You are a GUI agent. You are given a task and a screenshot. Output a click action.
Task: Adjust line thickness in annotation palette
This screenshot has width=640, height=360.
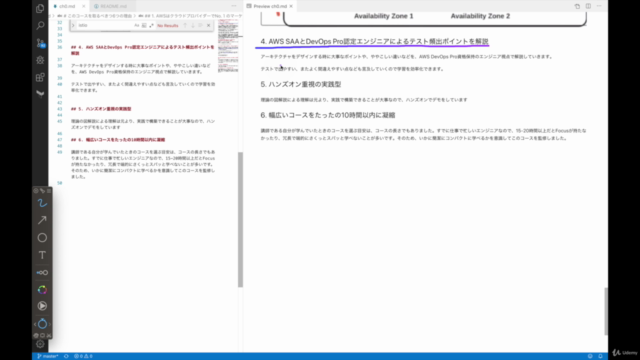[42, 272]
